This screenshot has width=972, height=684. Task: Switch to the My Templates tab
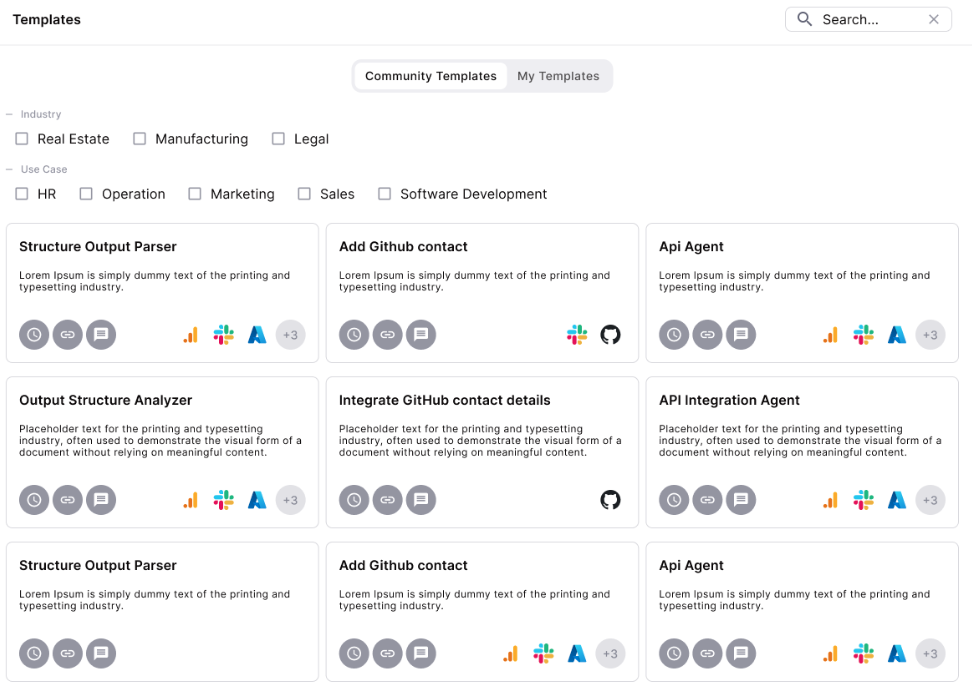click(x=558, y=76)
